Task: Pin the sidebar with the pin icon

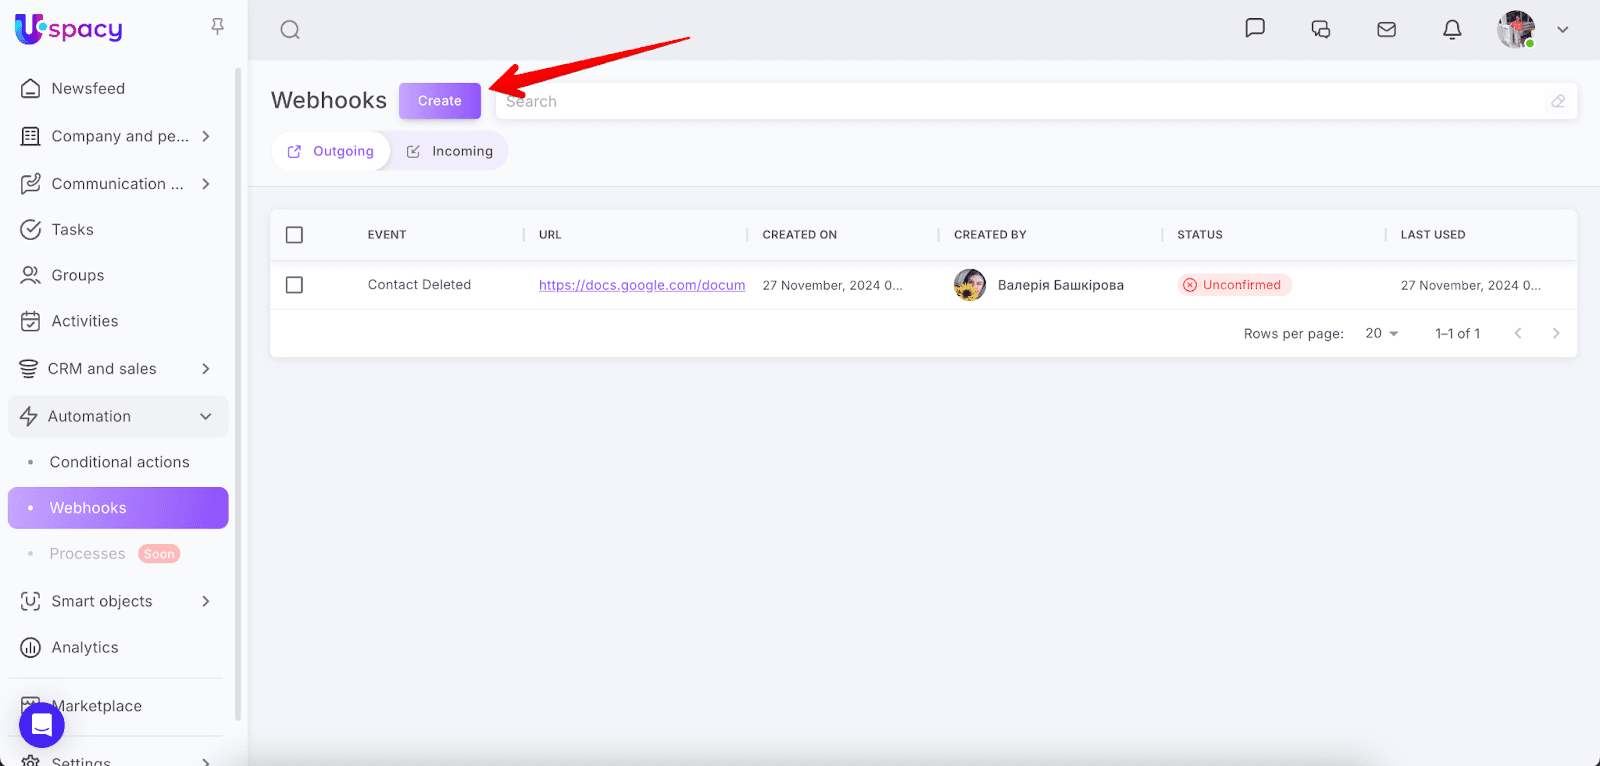Action: click(217, 27)
